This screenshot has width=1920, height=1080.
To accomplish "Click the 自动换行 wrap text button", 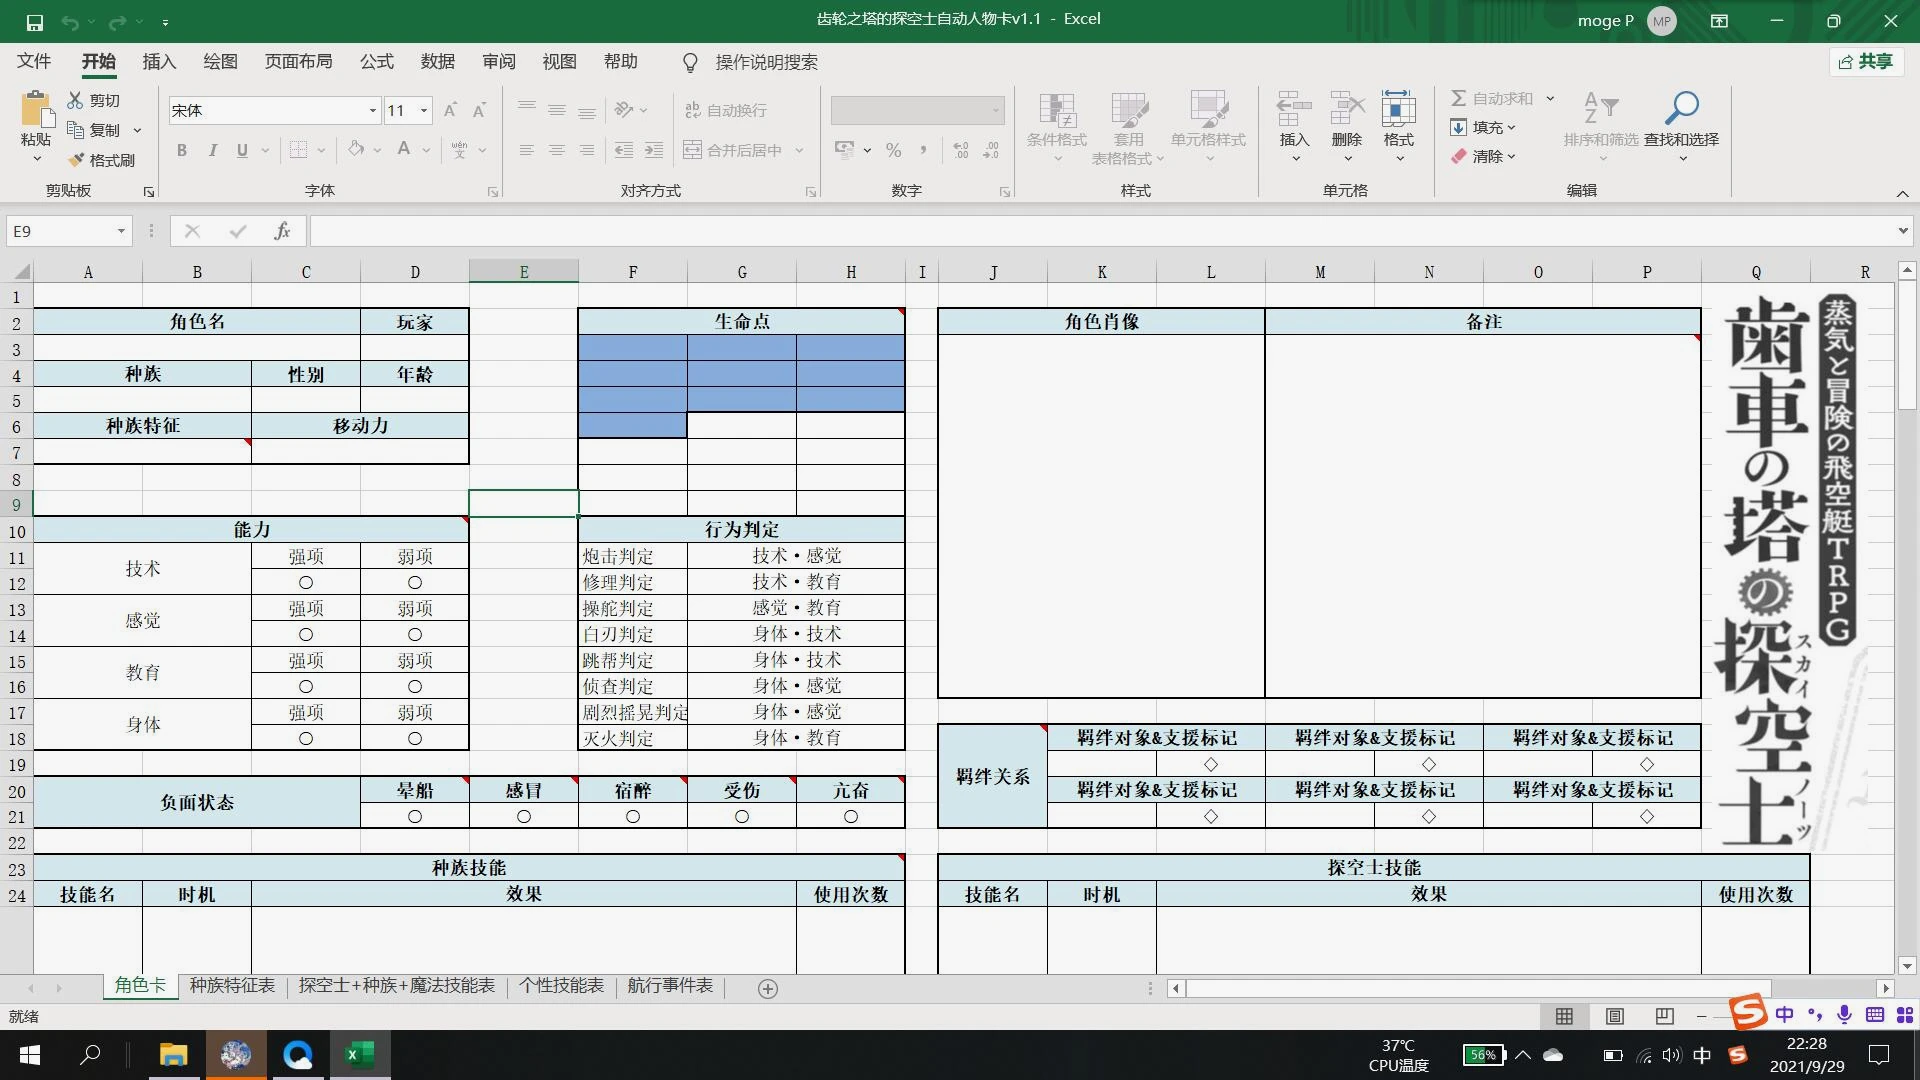I will (726, 110).
